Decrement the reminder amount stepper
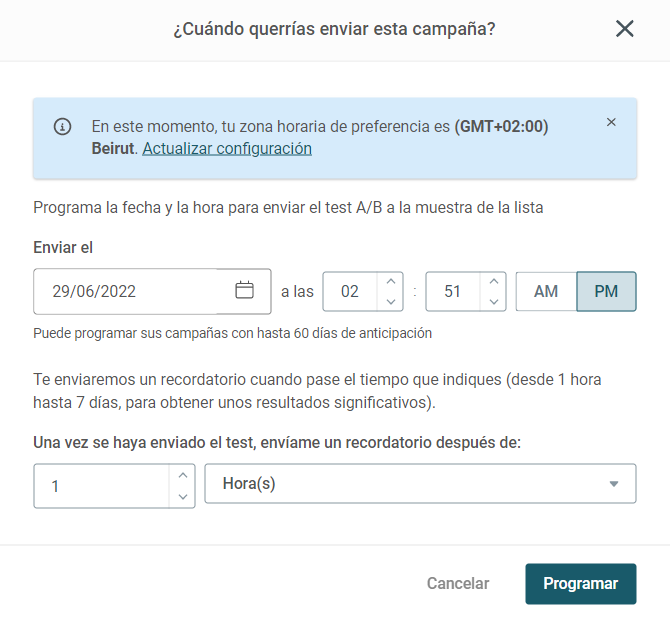 click(x=183, y=497)
